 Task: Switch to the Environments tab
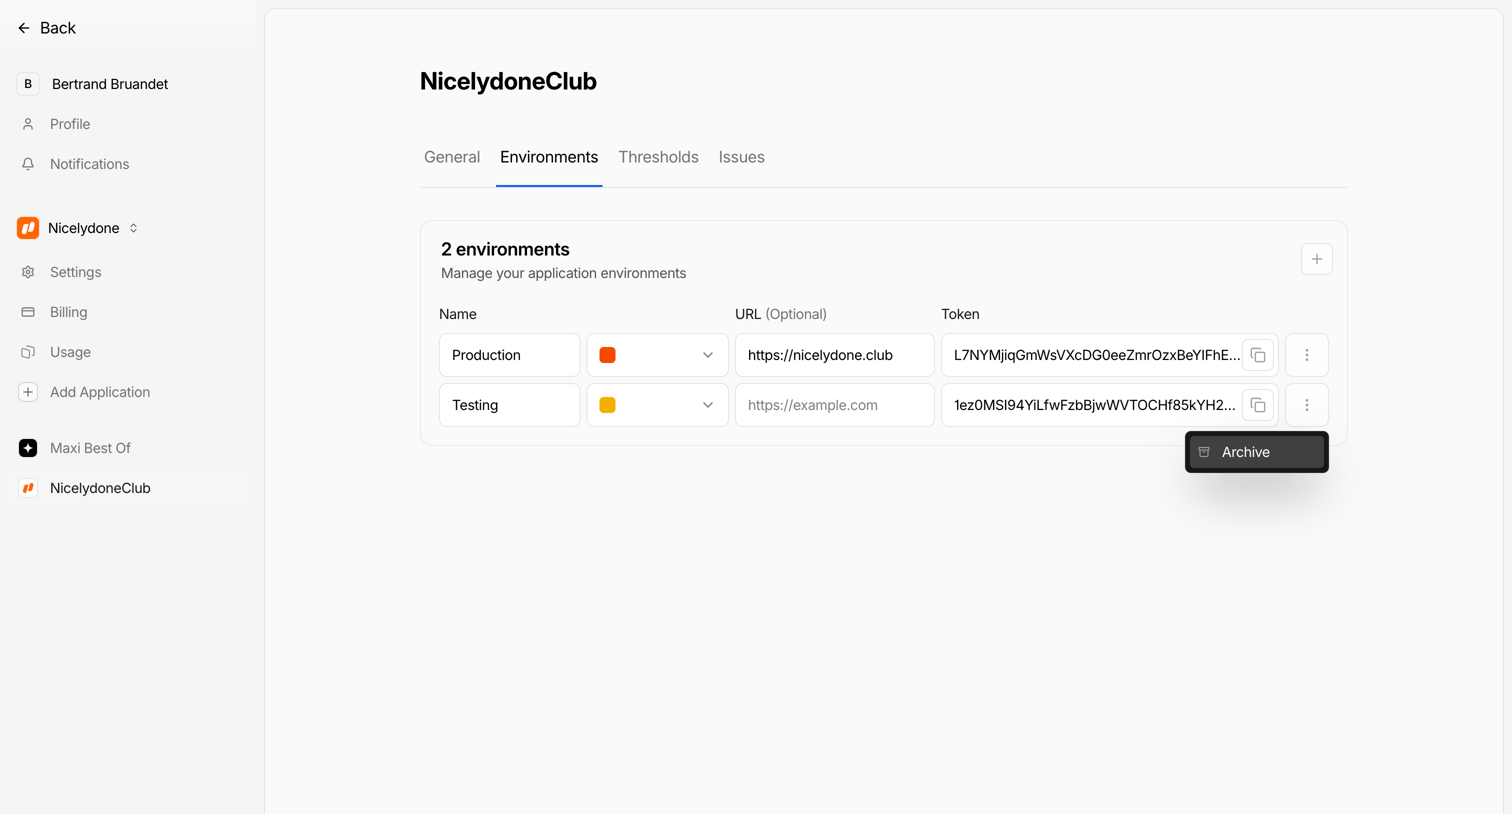(549, 157)
